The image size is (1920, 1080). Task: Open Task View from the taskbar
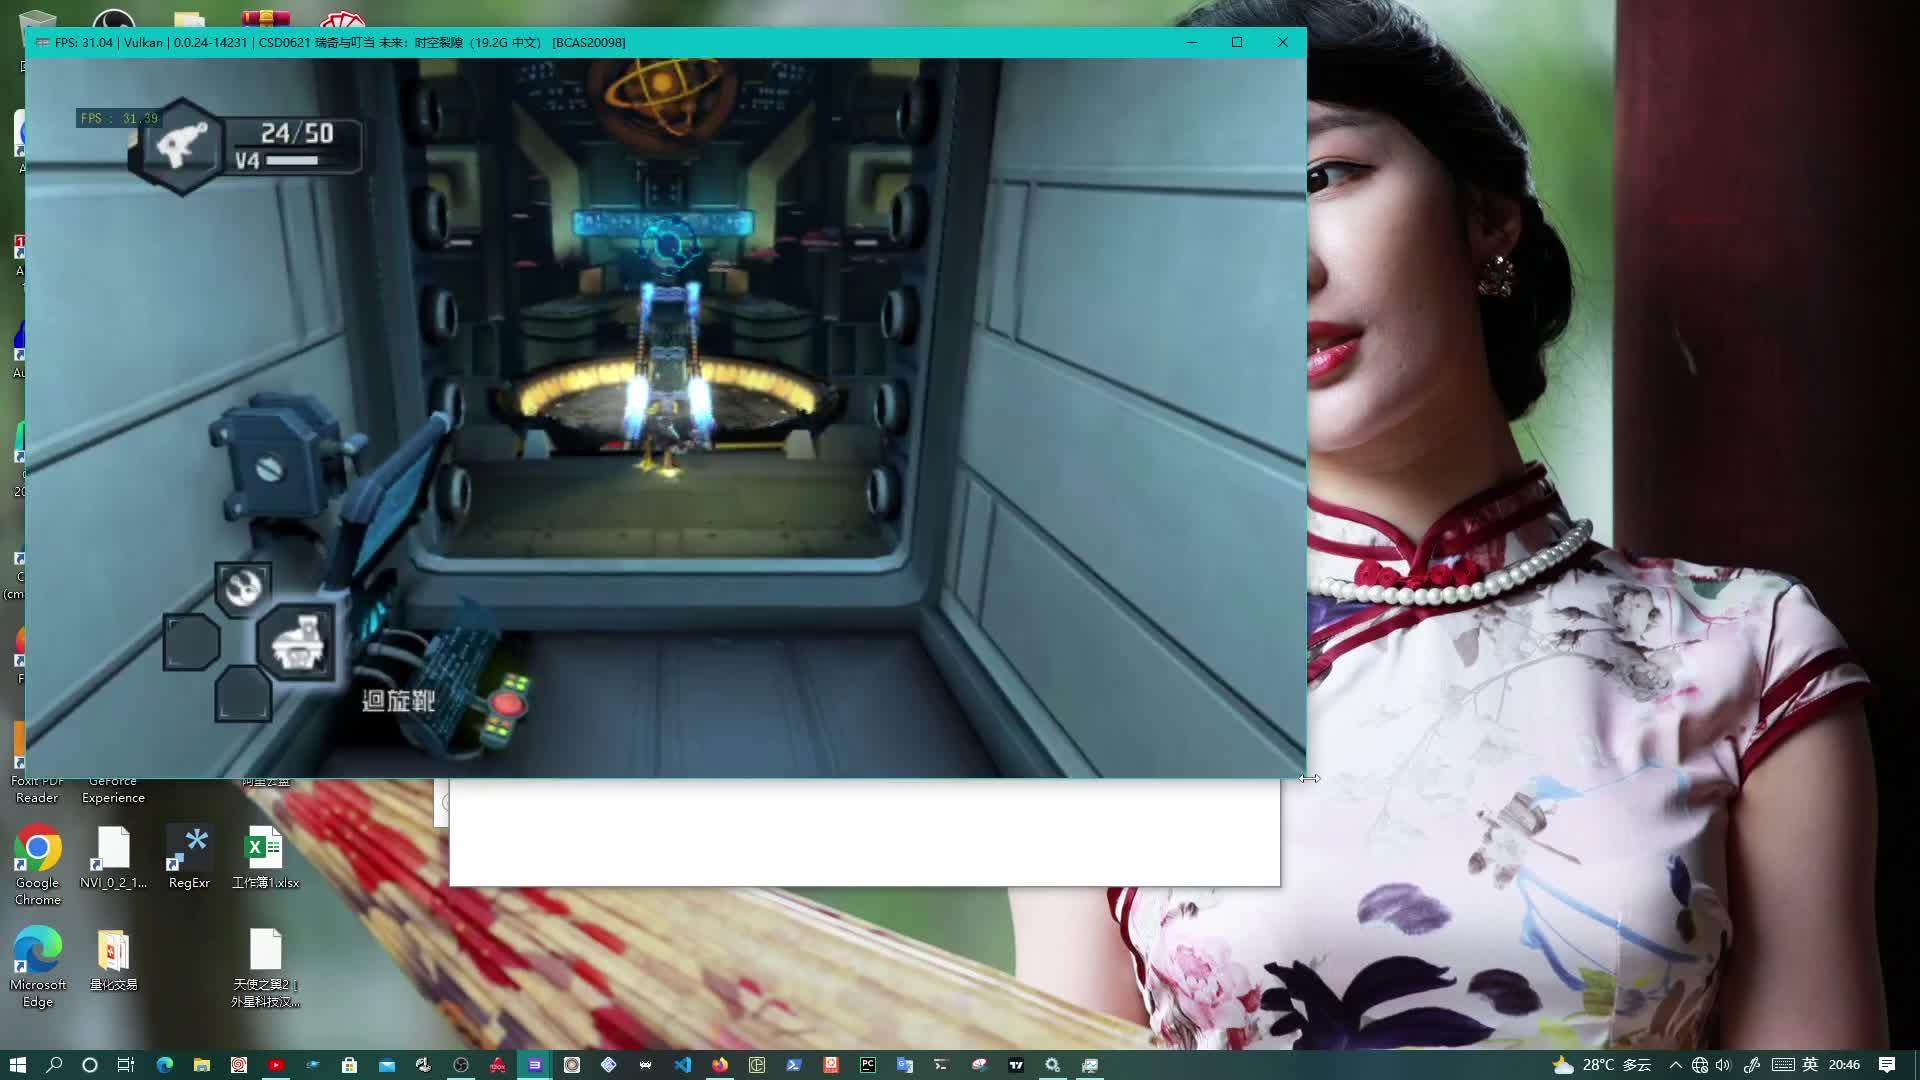(x=124, y=1064)
